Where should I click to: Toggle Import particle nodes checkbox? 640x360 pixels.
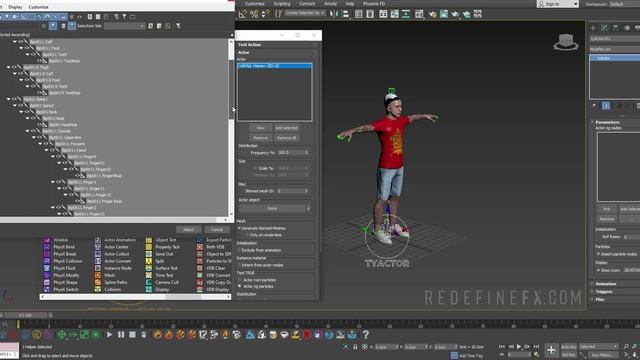click(598, 254)
